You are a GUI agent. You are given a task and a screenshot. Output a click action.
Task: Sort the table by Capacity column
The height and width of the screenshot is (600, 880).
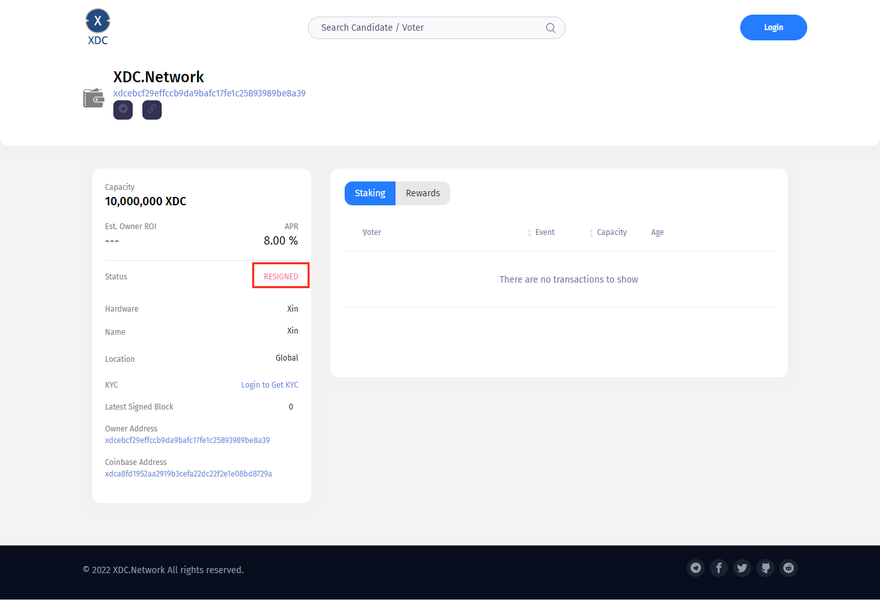[x=611, y=232]
